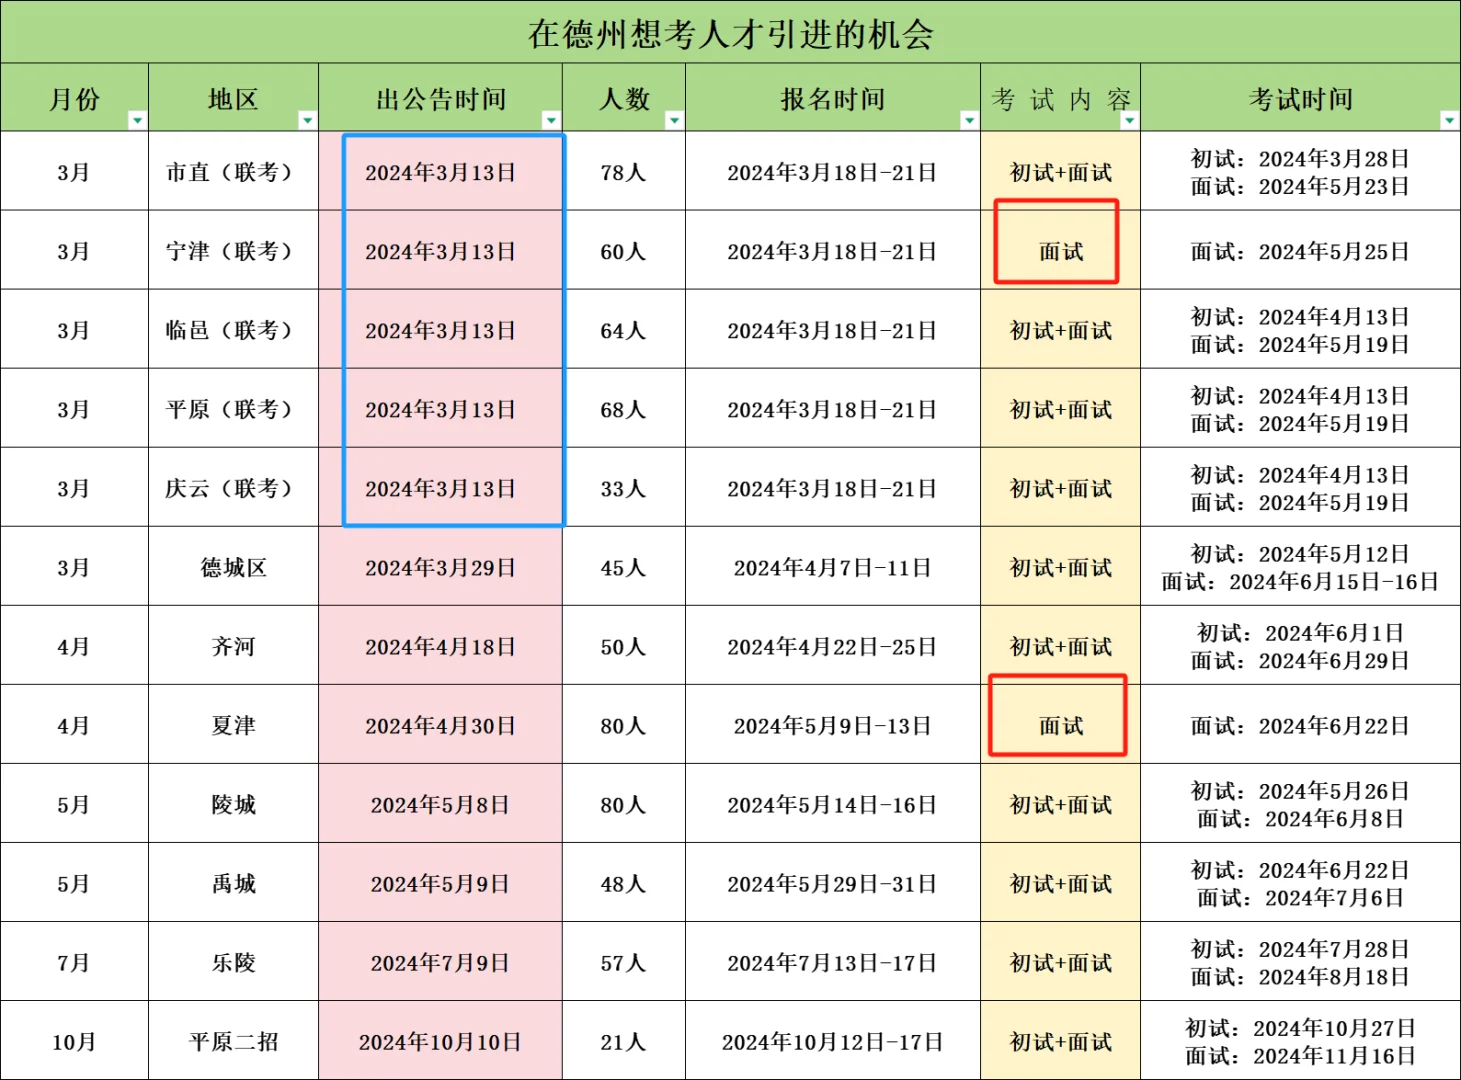Click the 78人 cell in the 人数 column
This screenshot has height=1080, width=1461.
[624, 171]
